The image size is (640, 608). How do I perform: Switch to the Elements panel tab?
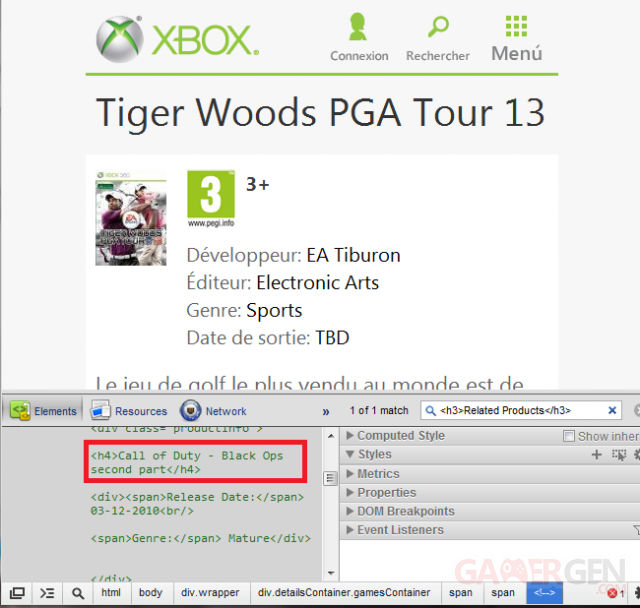pyautogui.click(x=44, y=411)
